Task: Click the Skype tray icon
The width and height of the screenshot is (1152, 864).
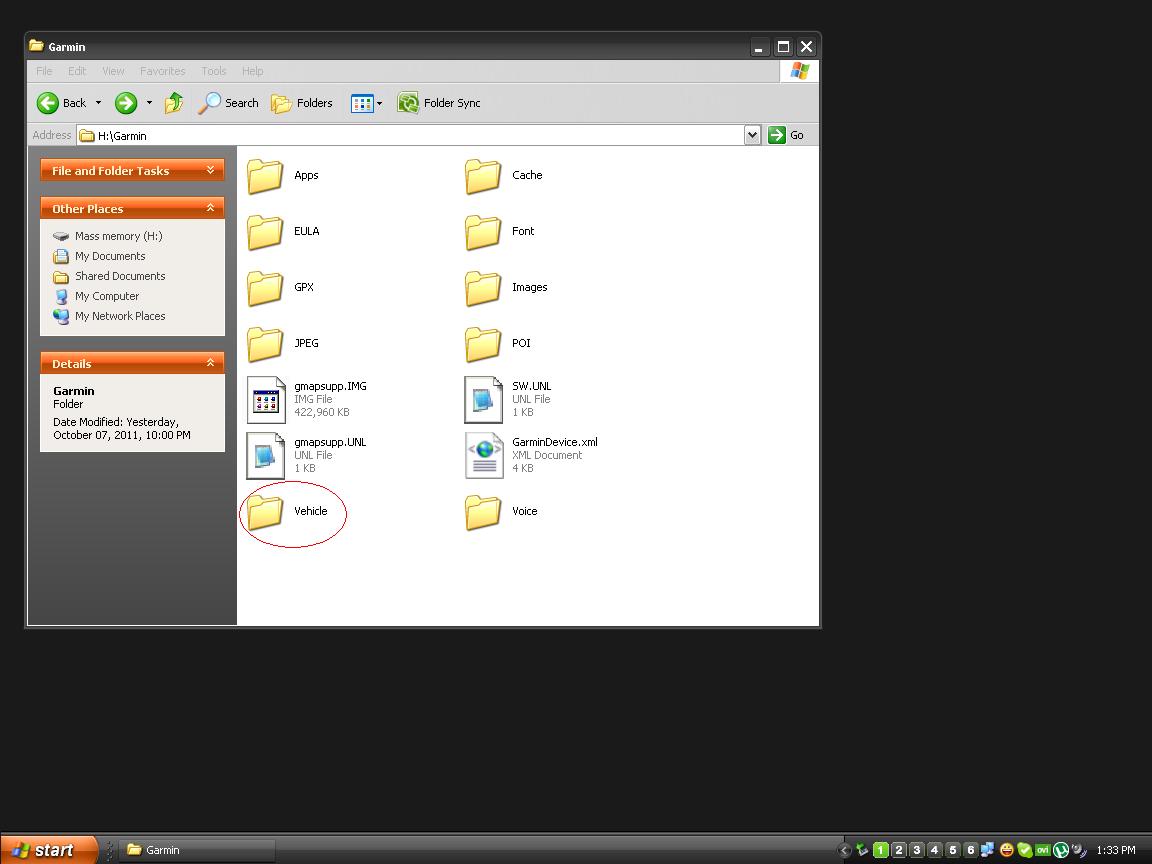Action: (x=1024, y=850)
